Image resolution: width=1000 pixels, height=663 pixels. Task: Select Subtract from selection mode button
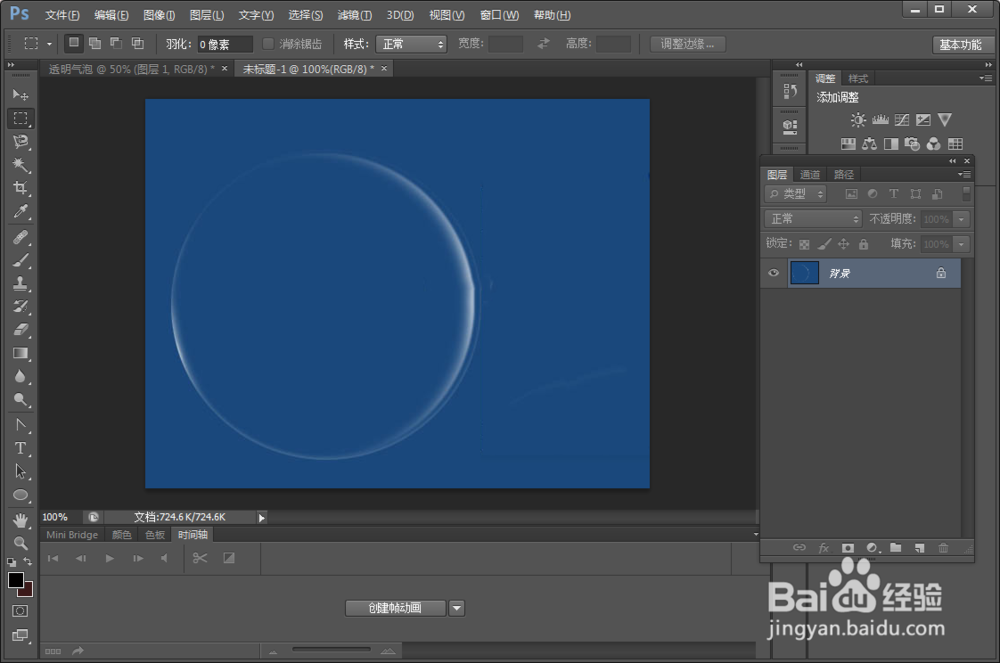[x=116, y=43]
